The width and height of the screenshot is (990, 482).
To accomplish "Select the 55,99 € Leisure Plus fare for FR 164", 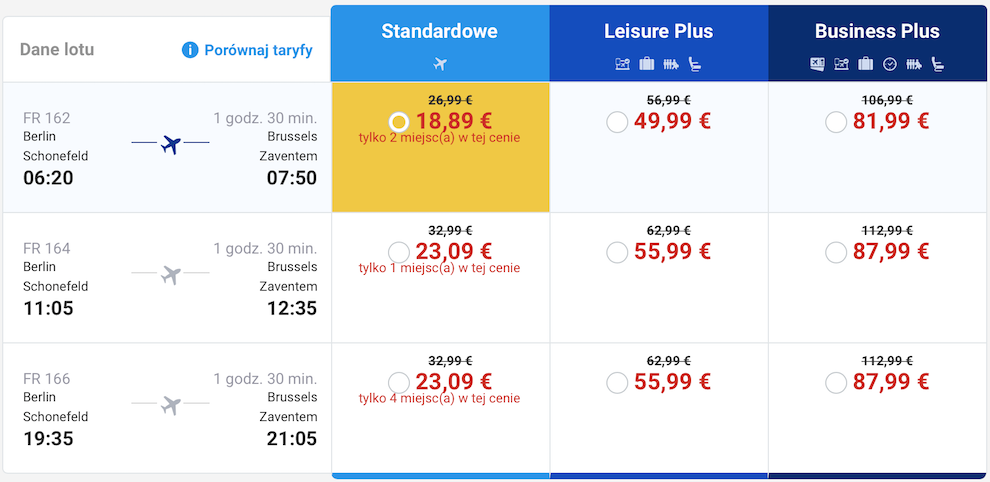I will [x=617, y=252].
